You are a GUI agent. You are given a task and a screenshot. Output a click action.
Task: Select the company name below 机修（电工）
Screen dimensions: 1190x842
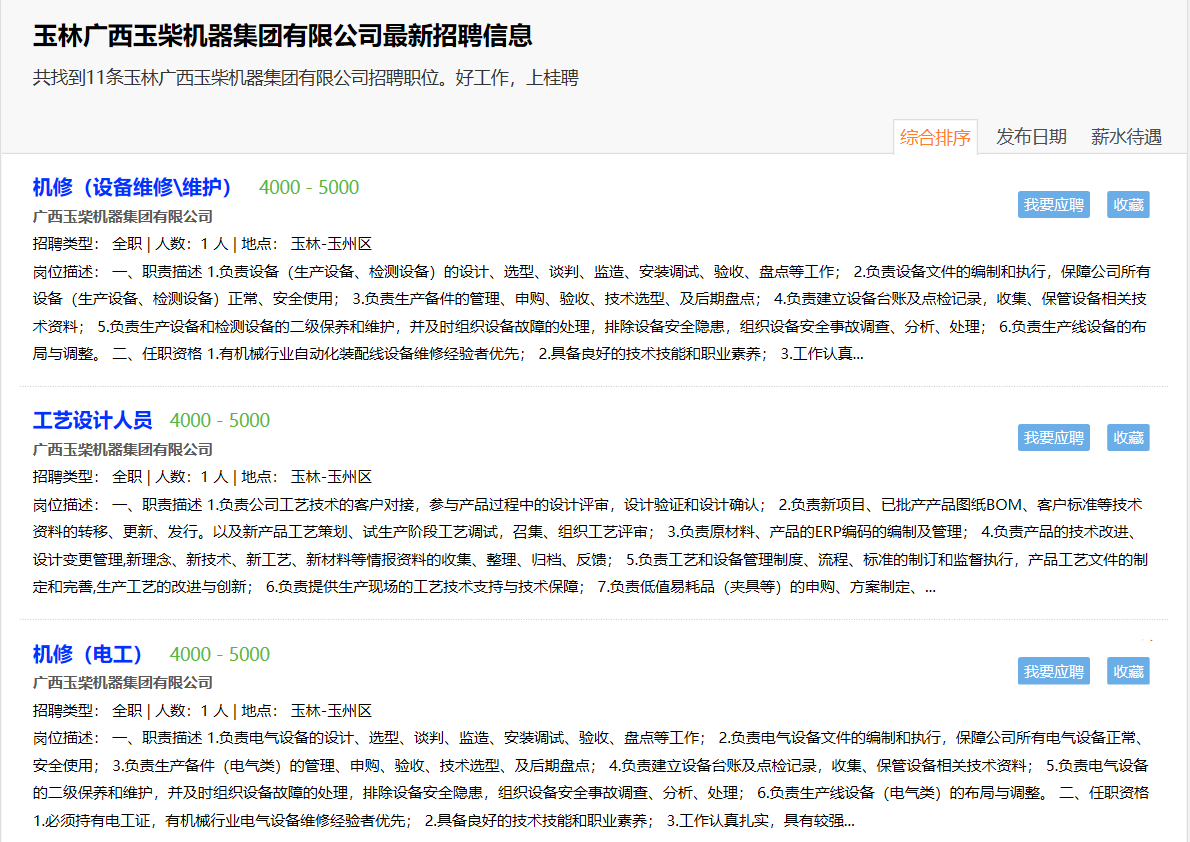[x=123, y=683]
